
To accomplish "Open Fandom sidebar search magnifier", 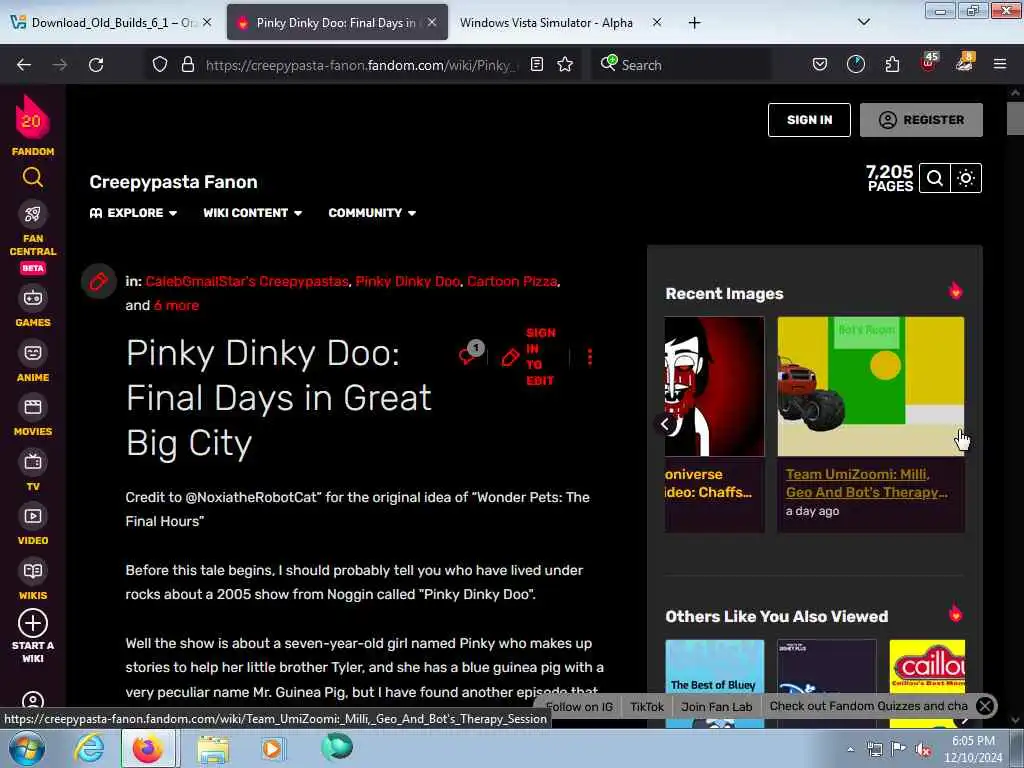I will pyautogui.click(x=33, y=177).
